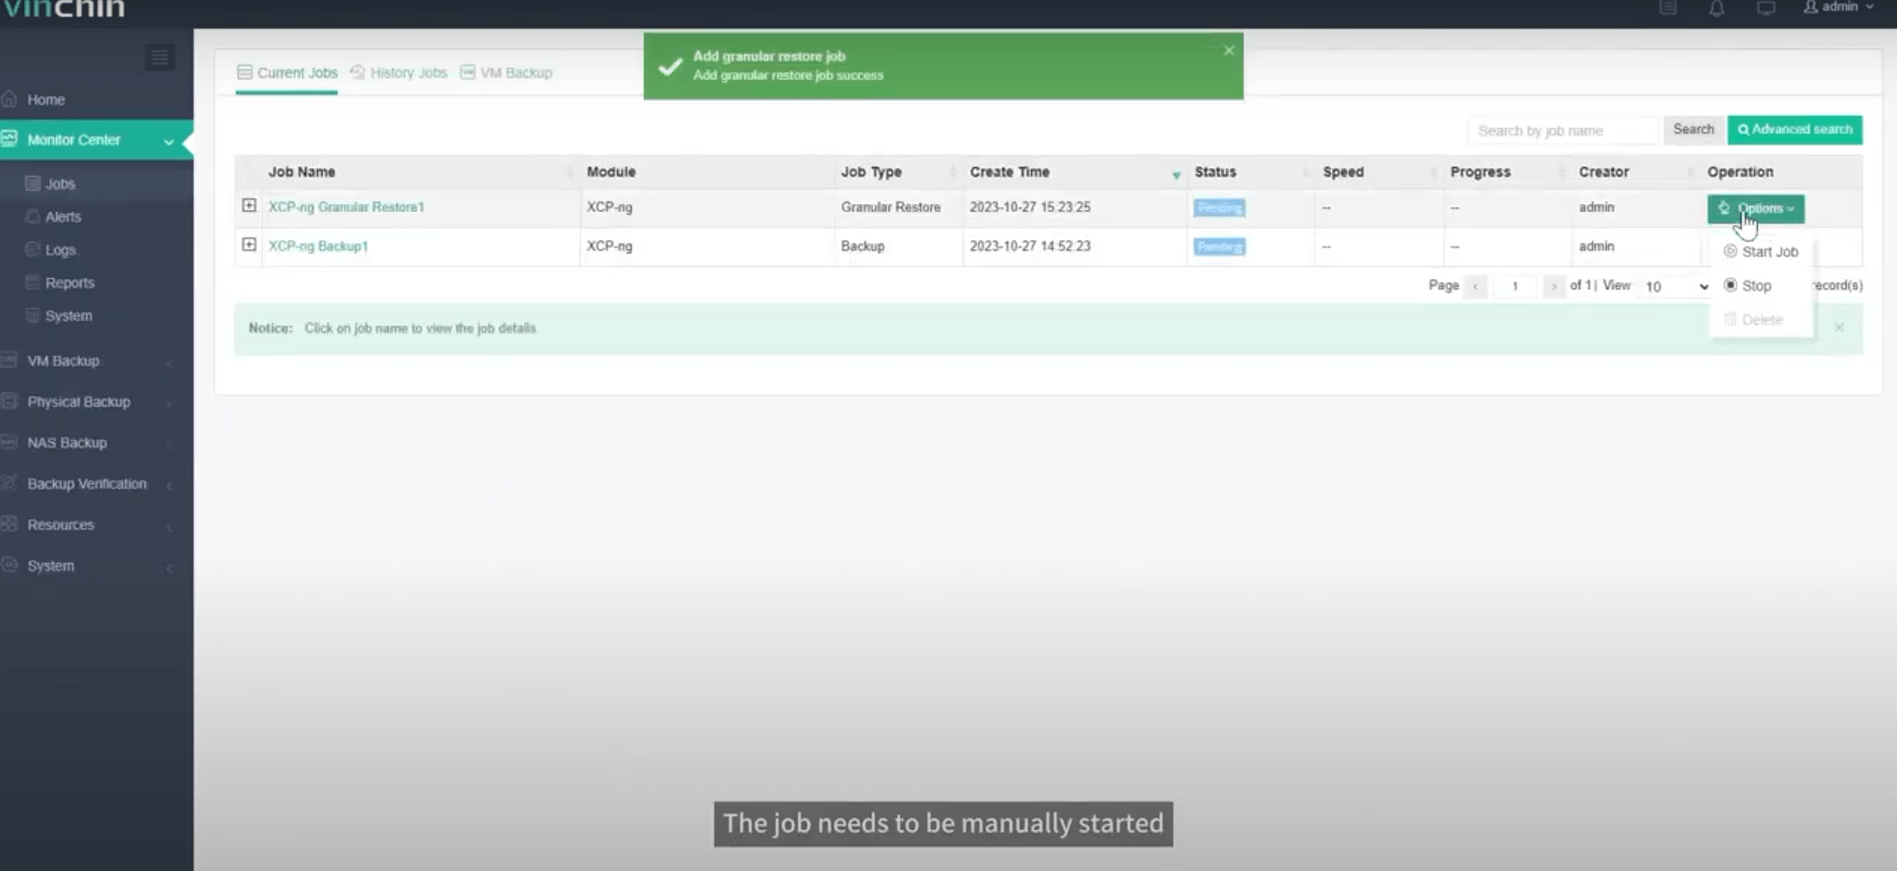Click the list icon in top bar
Screen dimensions: 1897x871
(x=1668, y=8)
